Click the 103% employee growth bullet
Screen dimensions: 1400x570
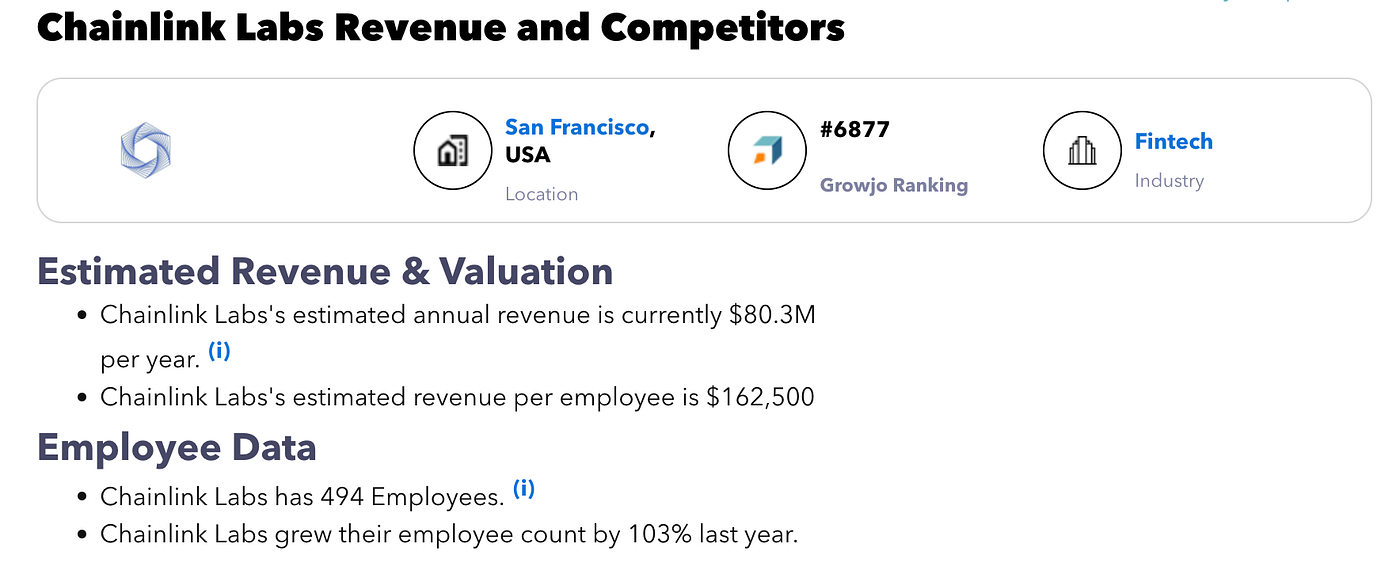pos(449,534)
